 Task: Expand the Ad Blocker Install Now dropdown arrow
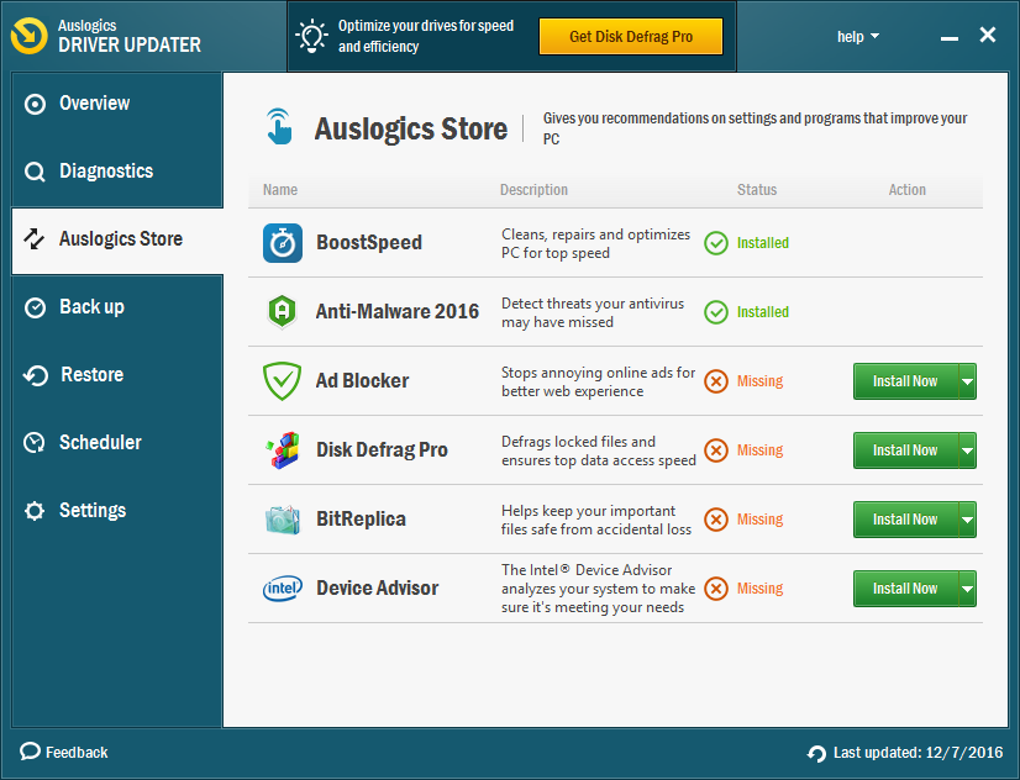click(x=967, y=381)
